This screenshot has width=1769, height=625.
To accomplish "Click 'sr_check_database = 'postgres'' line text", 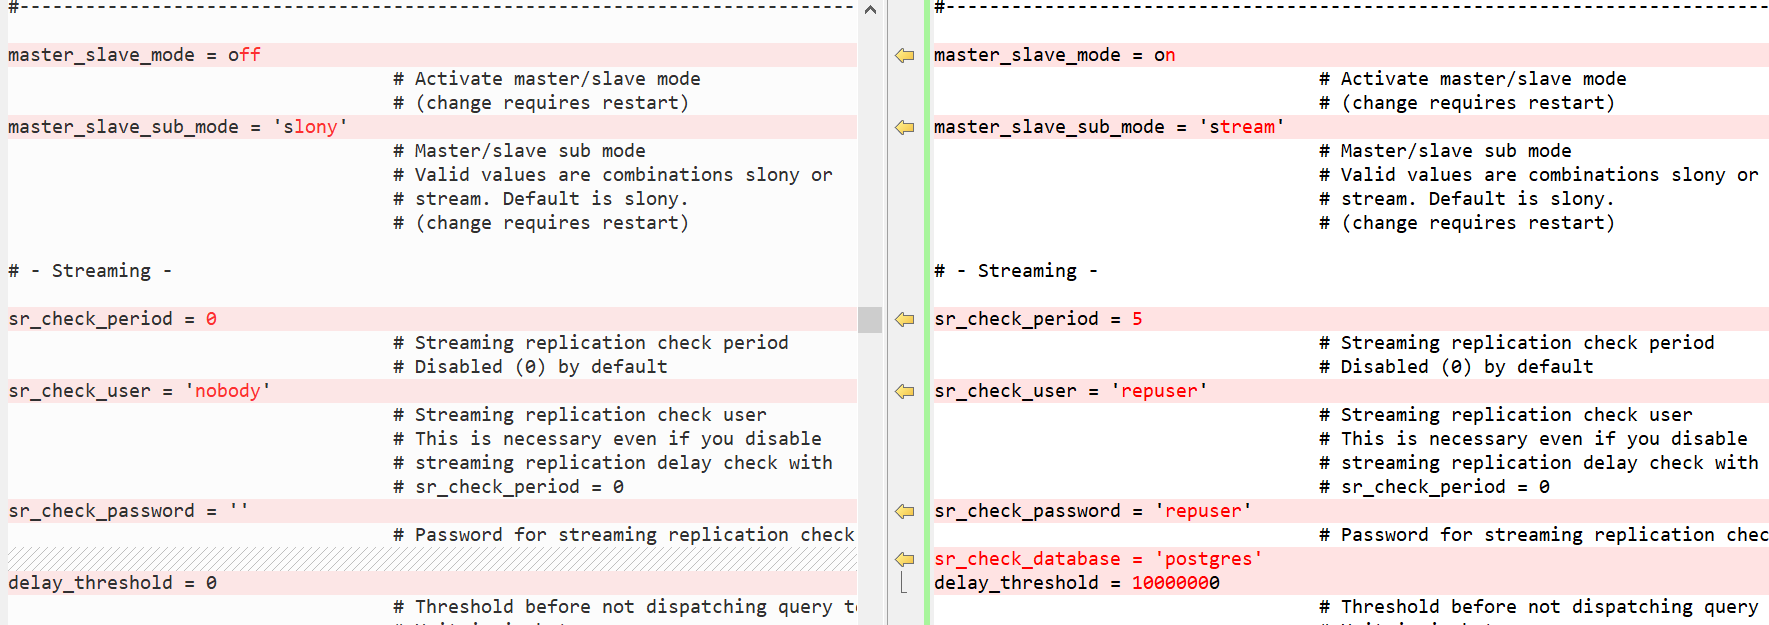I will 1098,559.
